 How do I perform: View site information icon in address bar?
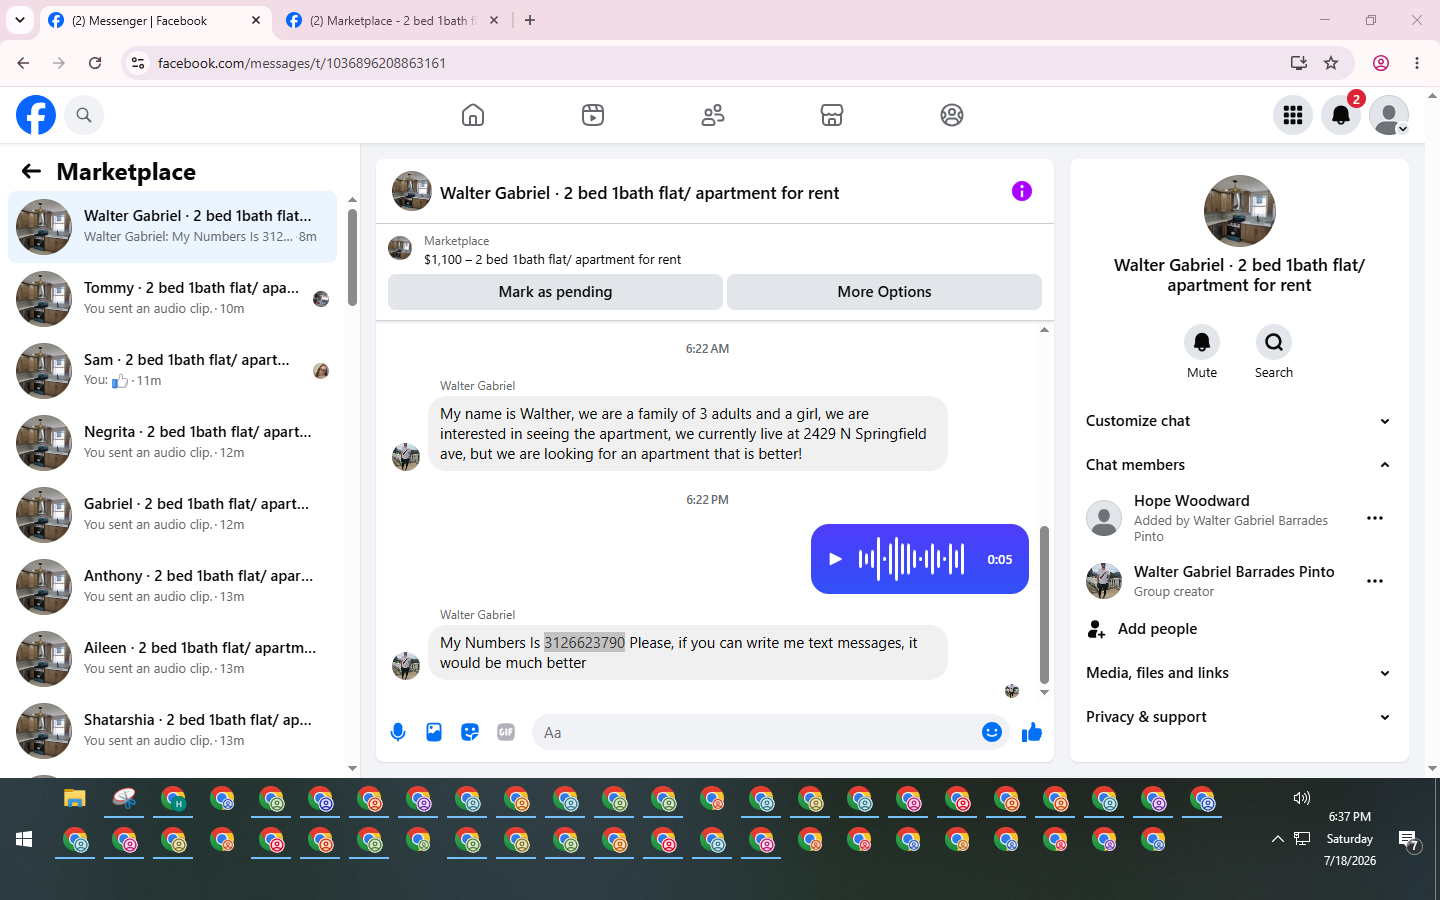[x=138, y=63]
